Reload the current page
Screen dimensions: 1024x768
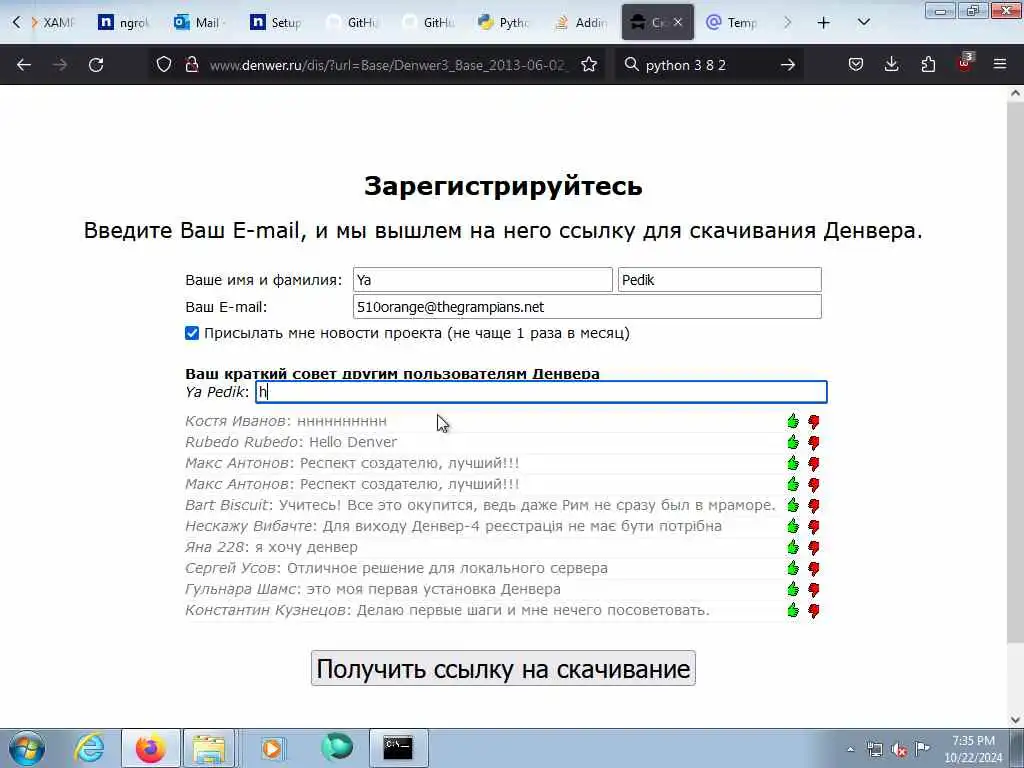click(x=96, y=65)
